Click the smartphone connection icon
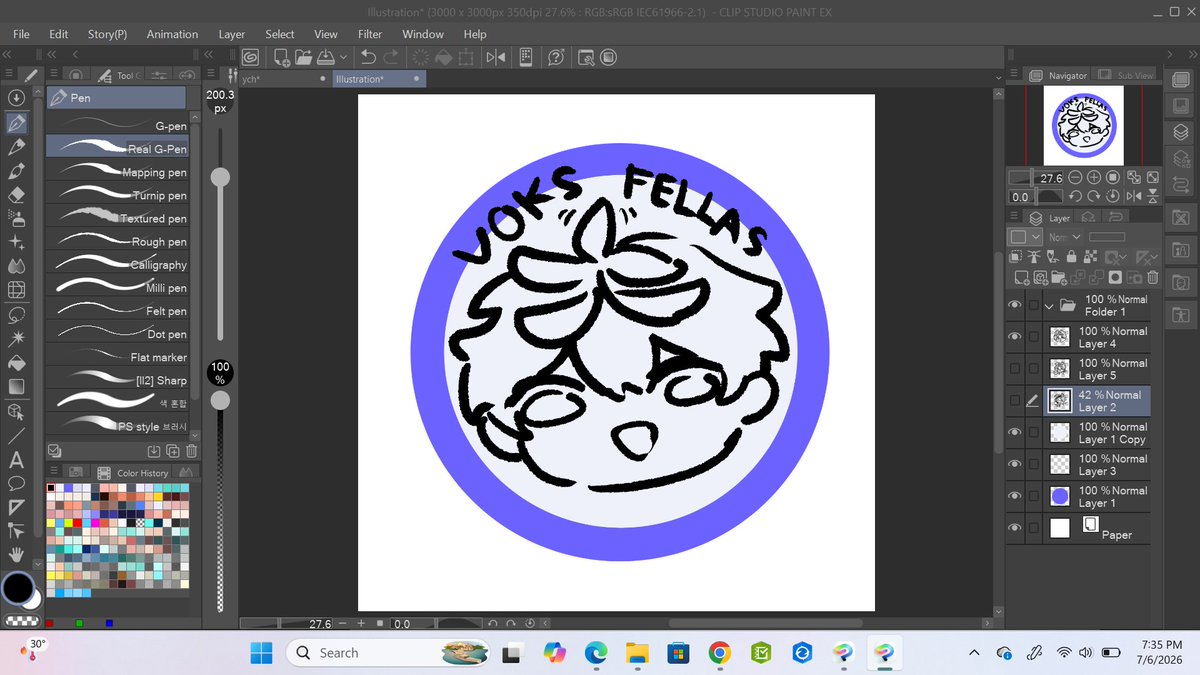This screenshot has height=675, width=1200. 526,57
